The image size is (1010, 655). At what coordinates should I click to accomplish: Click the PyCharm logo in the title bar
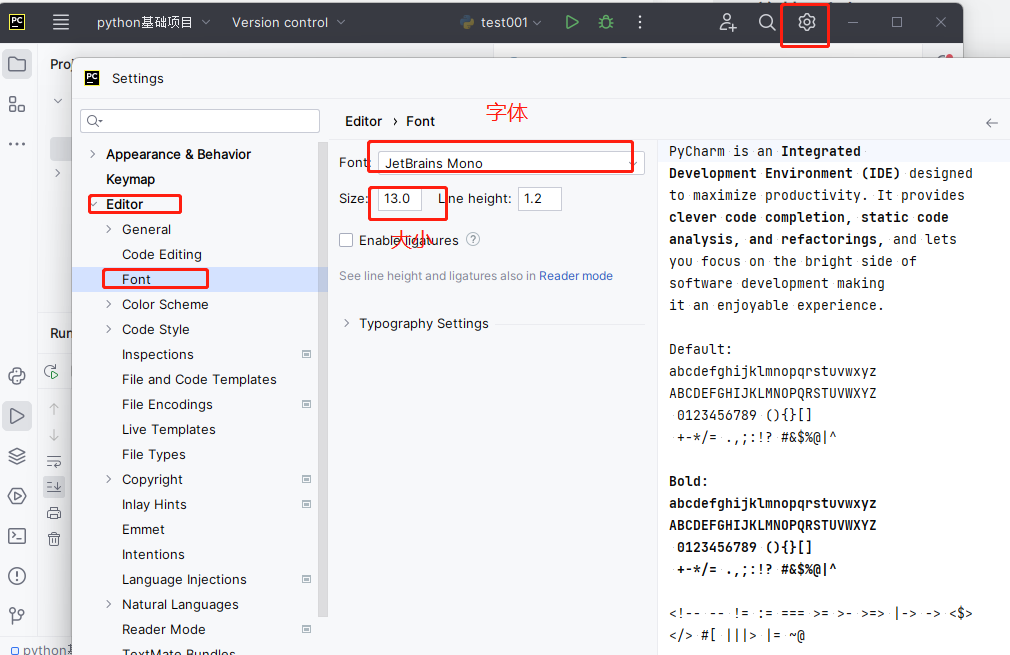(x=17, y=23)
